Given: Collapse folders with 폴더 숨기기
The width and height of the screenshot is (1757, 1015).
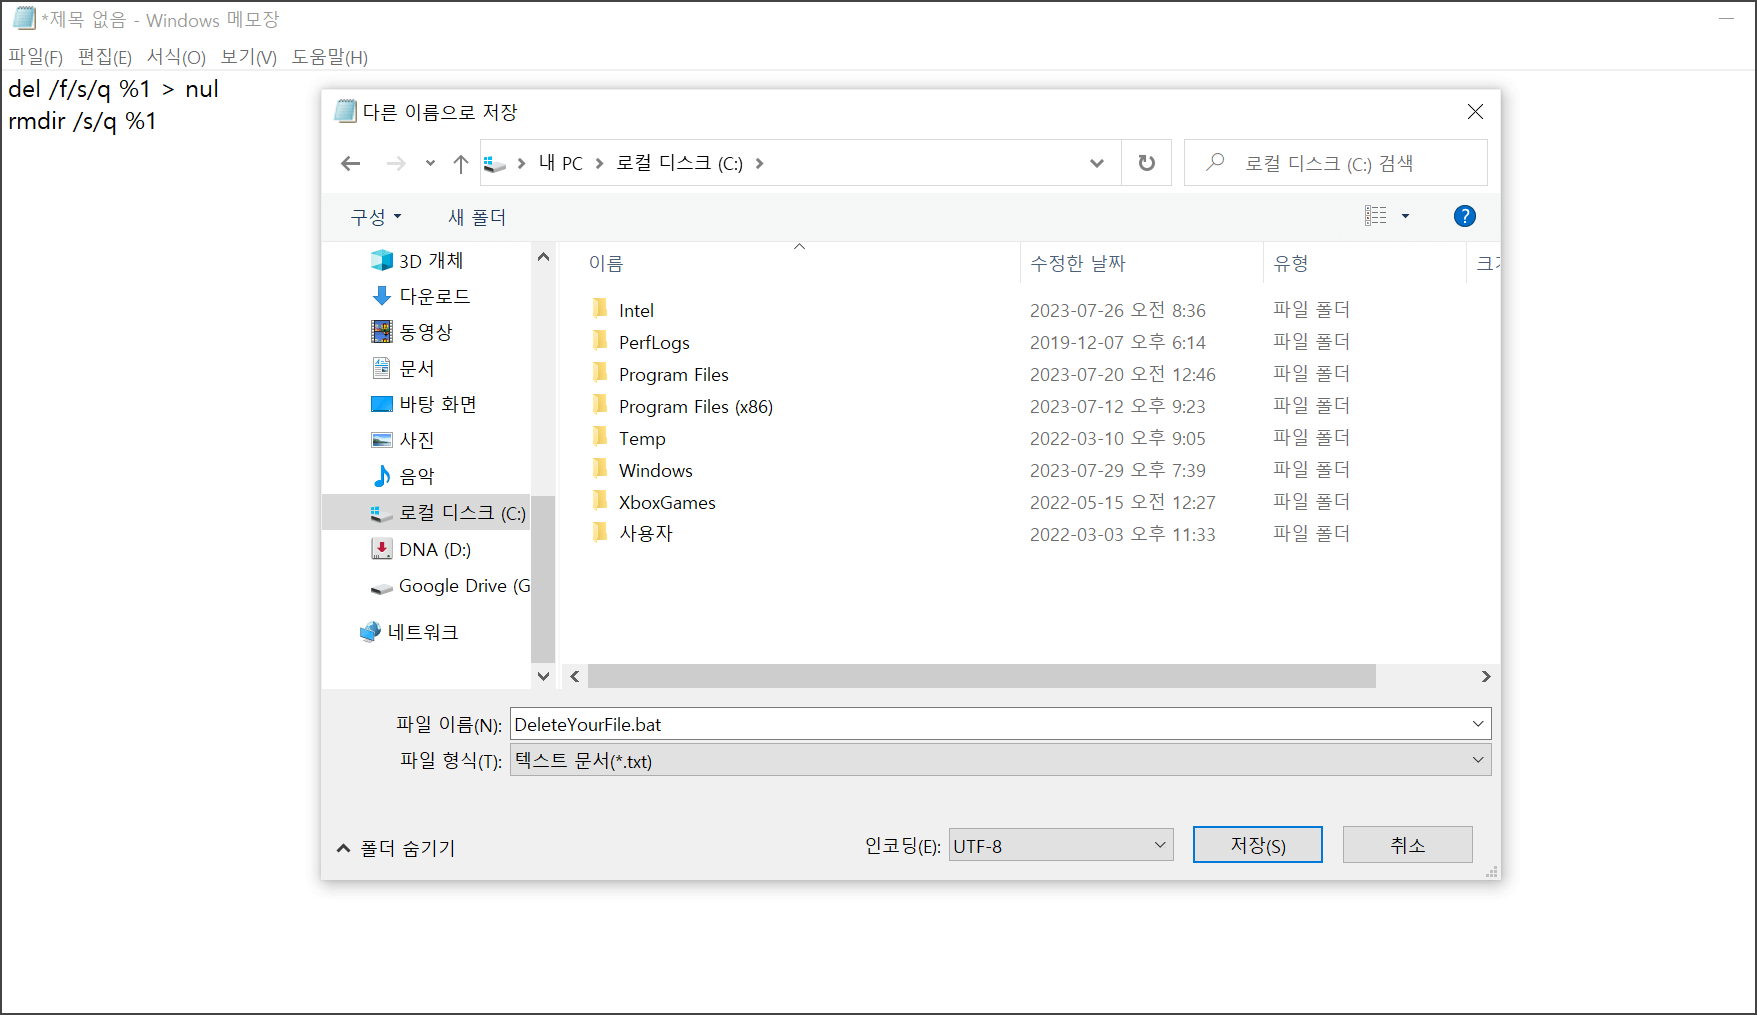Looking at the screenshot, I should [x=397, y=848].
